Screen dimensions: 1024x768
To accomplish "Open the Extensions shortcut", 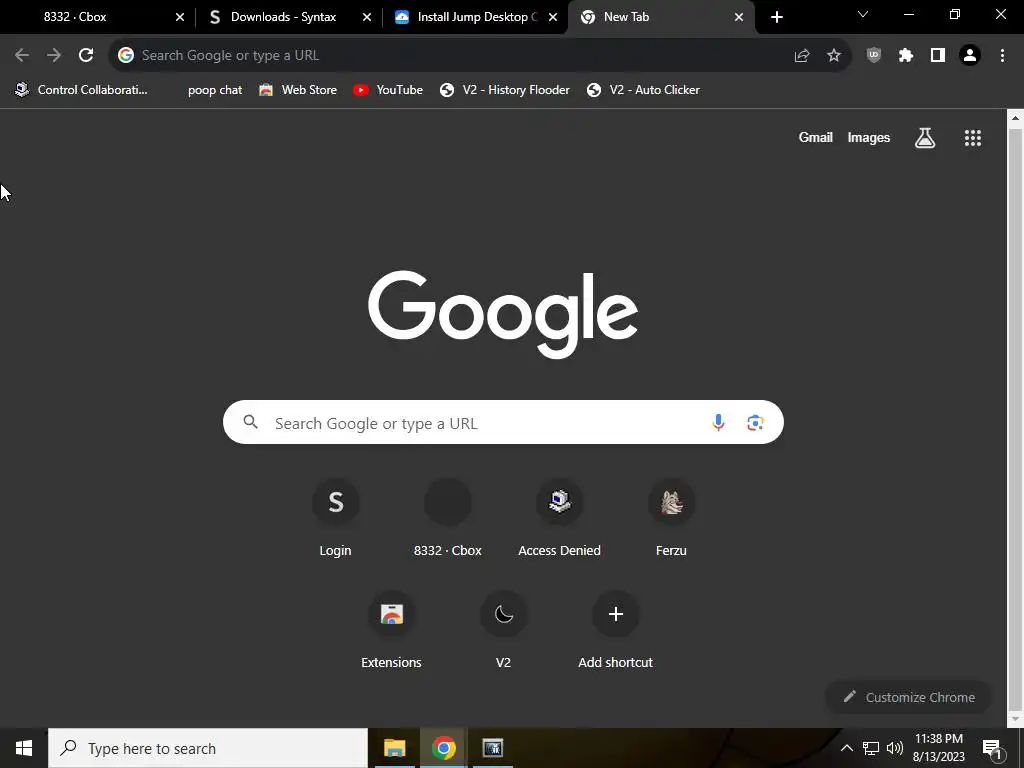I will coord(391,630).
